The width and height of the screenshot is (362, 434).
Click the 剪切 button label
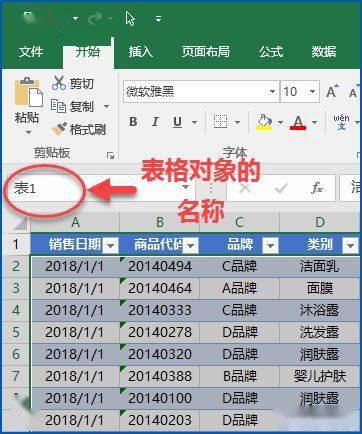click(x=82, y=83)
